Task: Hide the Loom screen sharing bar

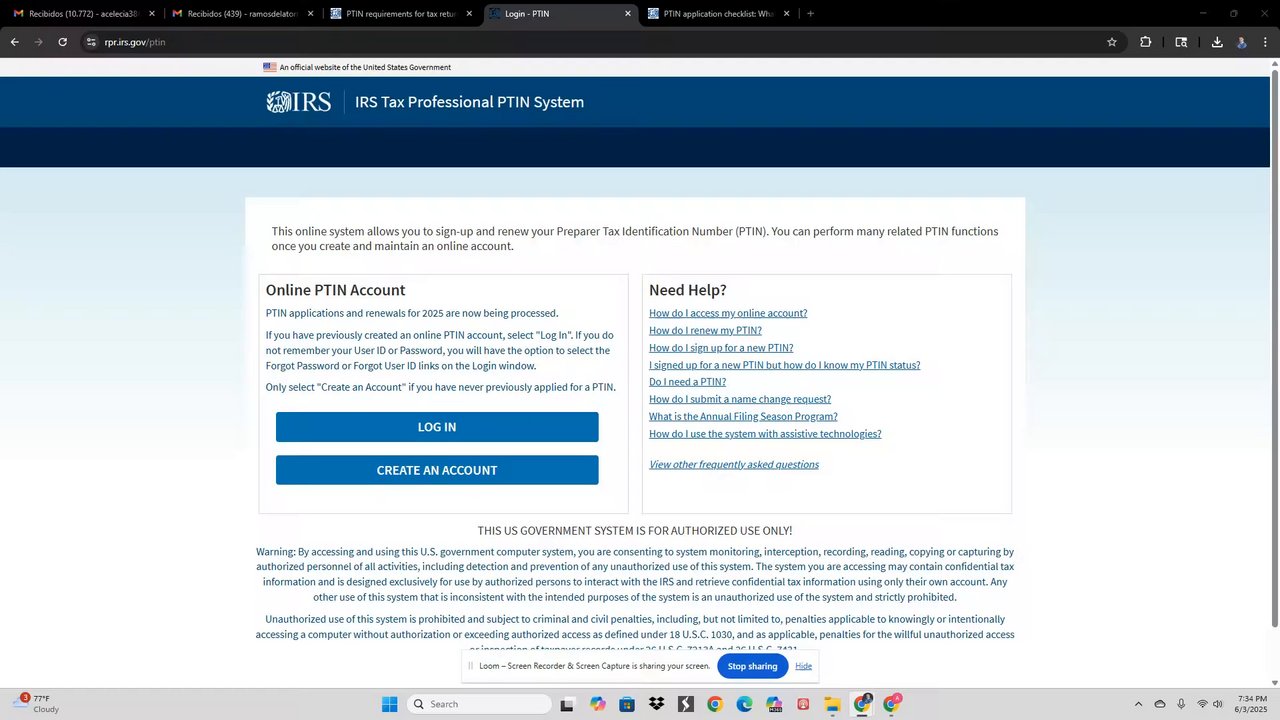Action: point(803,666)
